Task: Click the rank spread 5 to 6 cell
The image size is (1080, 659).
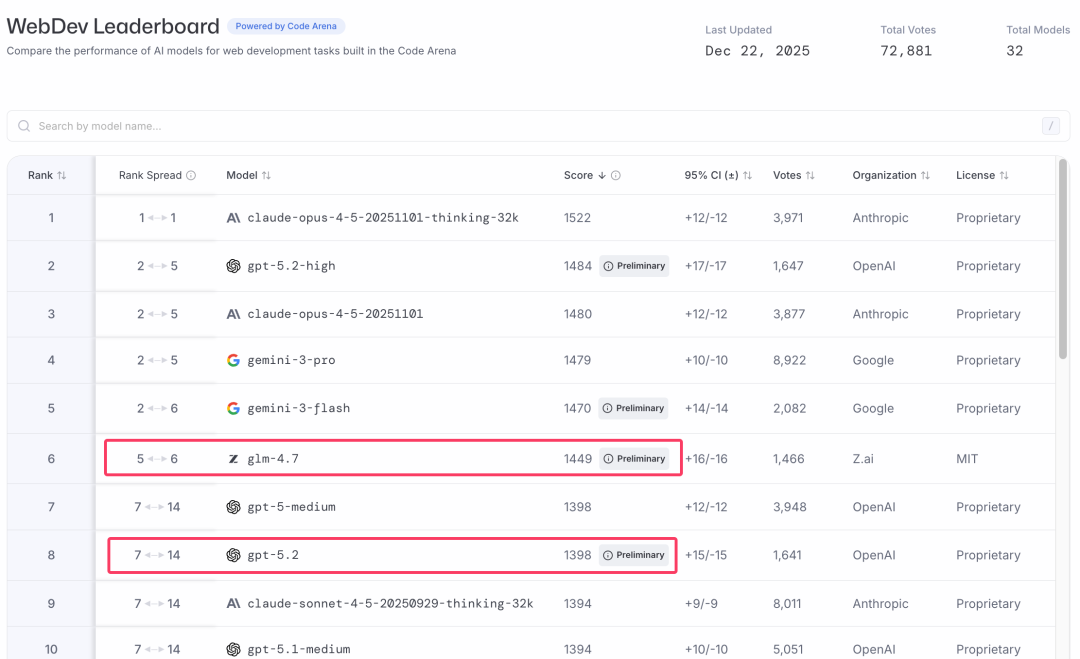Action: (x=157, y=459)
